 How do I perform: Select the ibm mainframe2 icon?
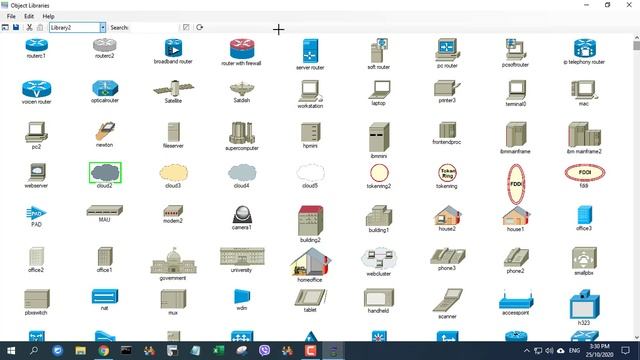click(x=584, y=134)
